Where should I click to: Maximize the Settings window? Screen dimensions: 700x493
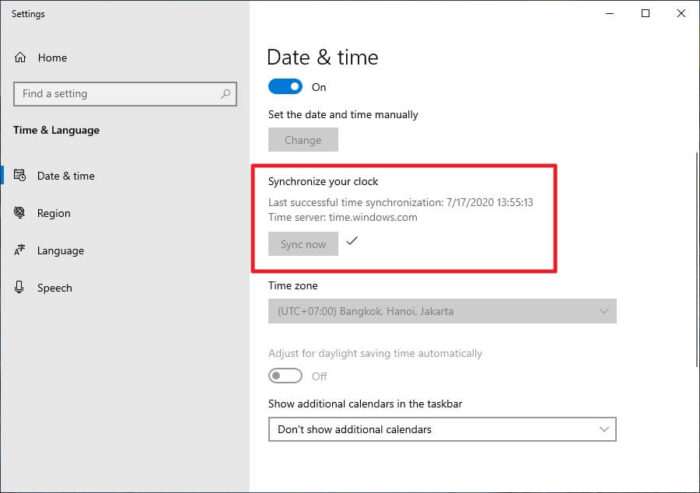(x=646, y=13)
